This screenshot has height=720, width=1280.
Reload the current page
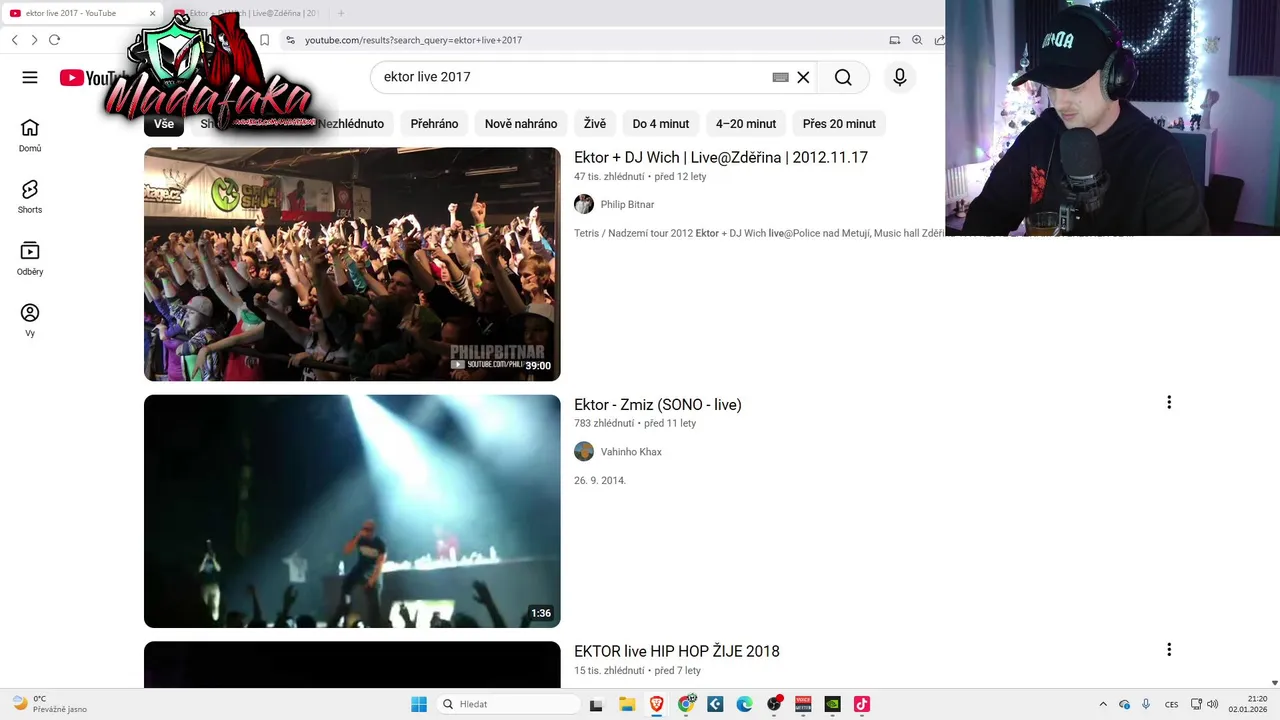point(55,40)
